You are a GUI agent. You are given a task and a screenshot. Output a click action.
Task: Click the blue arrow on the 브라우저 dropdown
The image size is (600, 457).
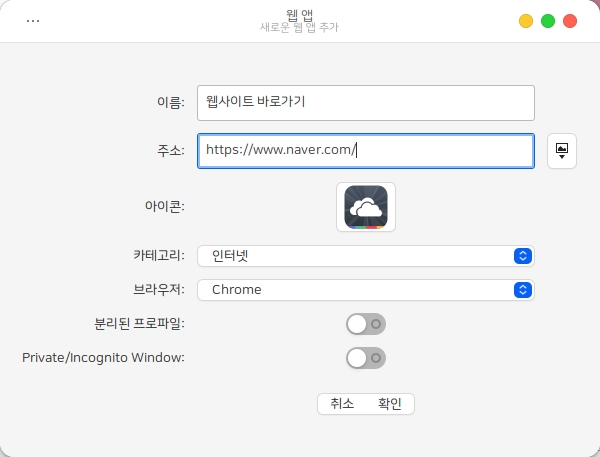click(x=521, y=290)
